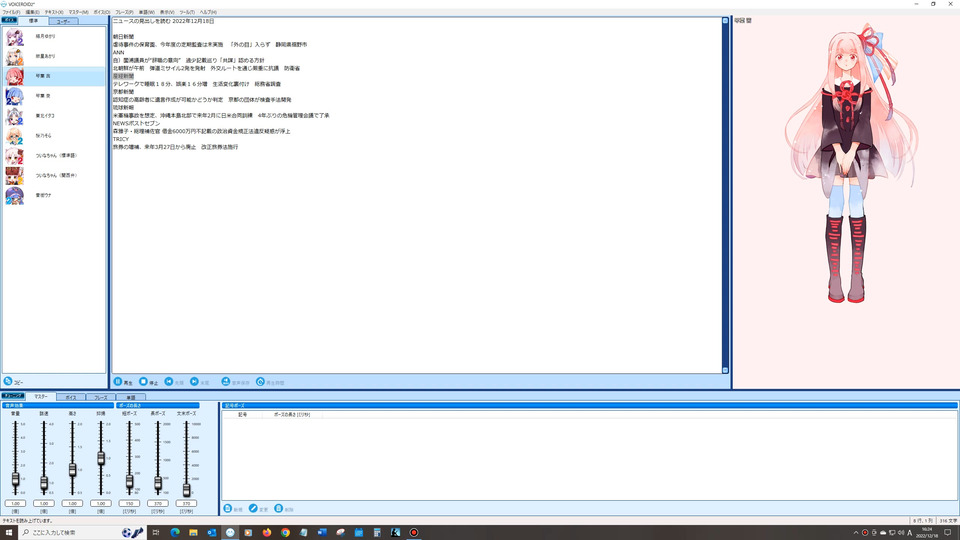The width and height of the screenshot is (960, 540).
Task: Click the 再生 play icon
Action: [118, 381]
